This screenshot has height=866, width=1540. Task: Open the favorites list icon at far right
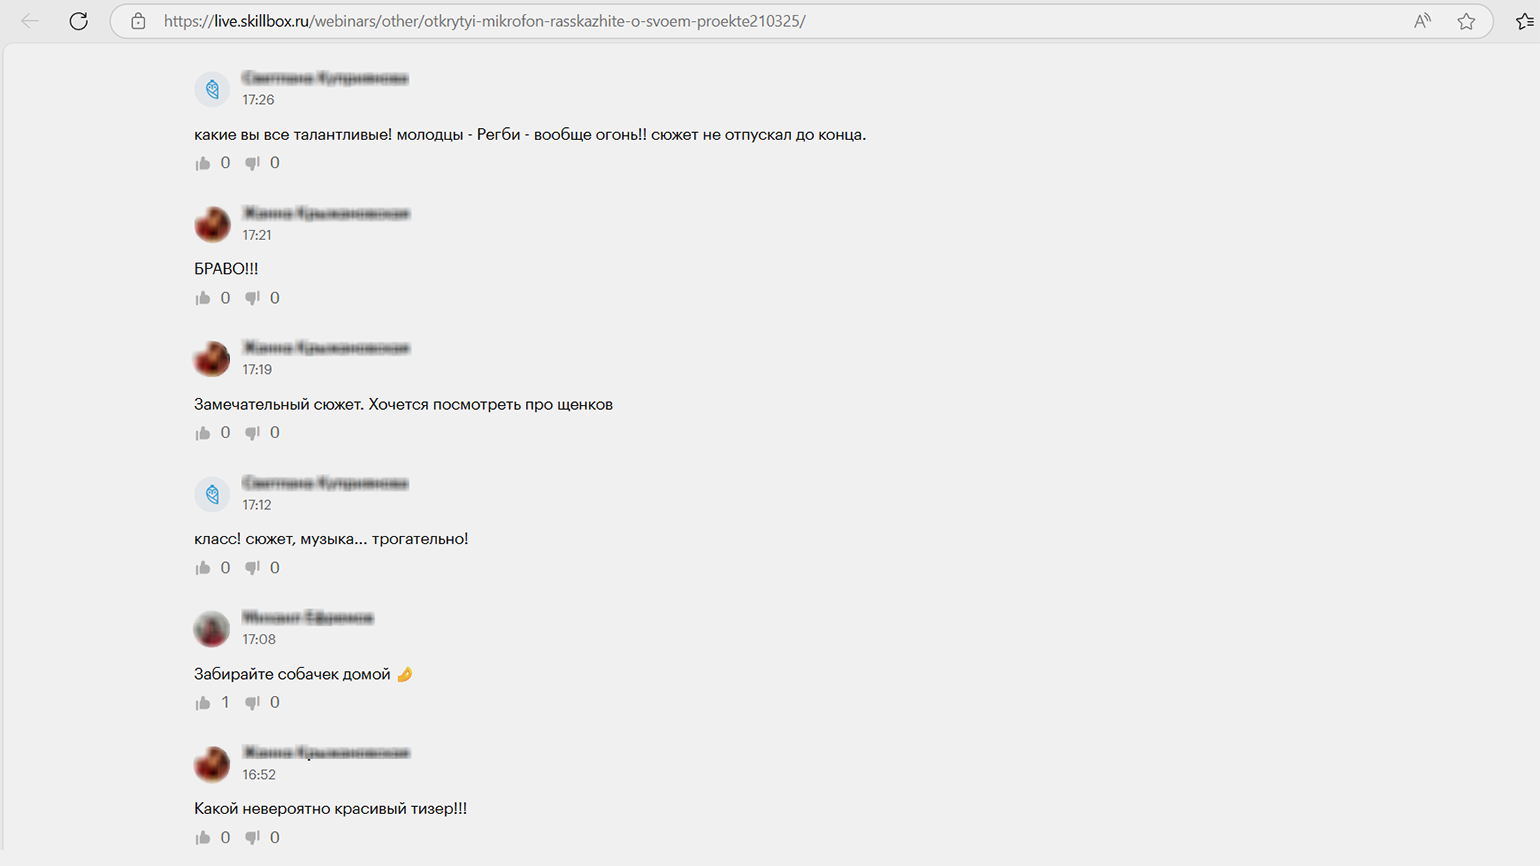tap(1525, 21)
